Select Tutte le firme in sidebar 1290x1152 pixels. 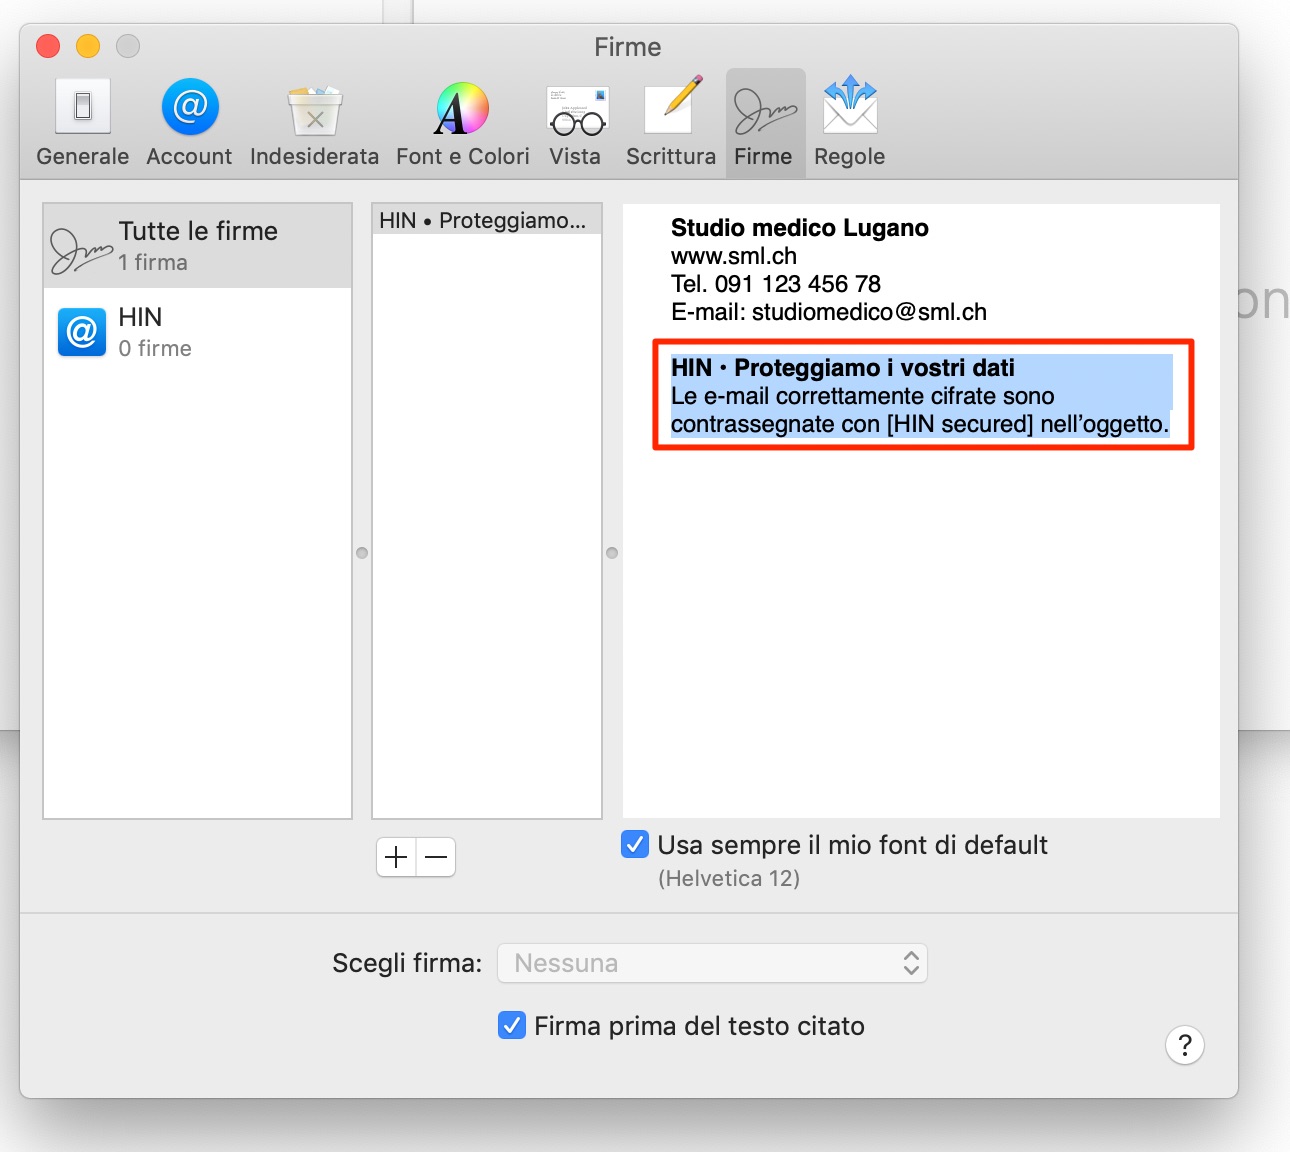click(198, 246)
